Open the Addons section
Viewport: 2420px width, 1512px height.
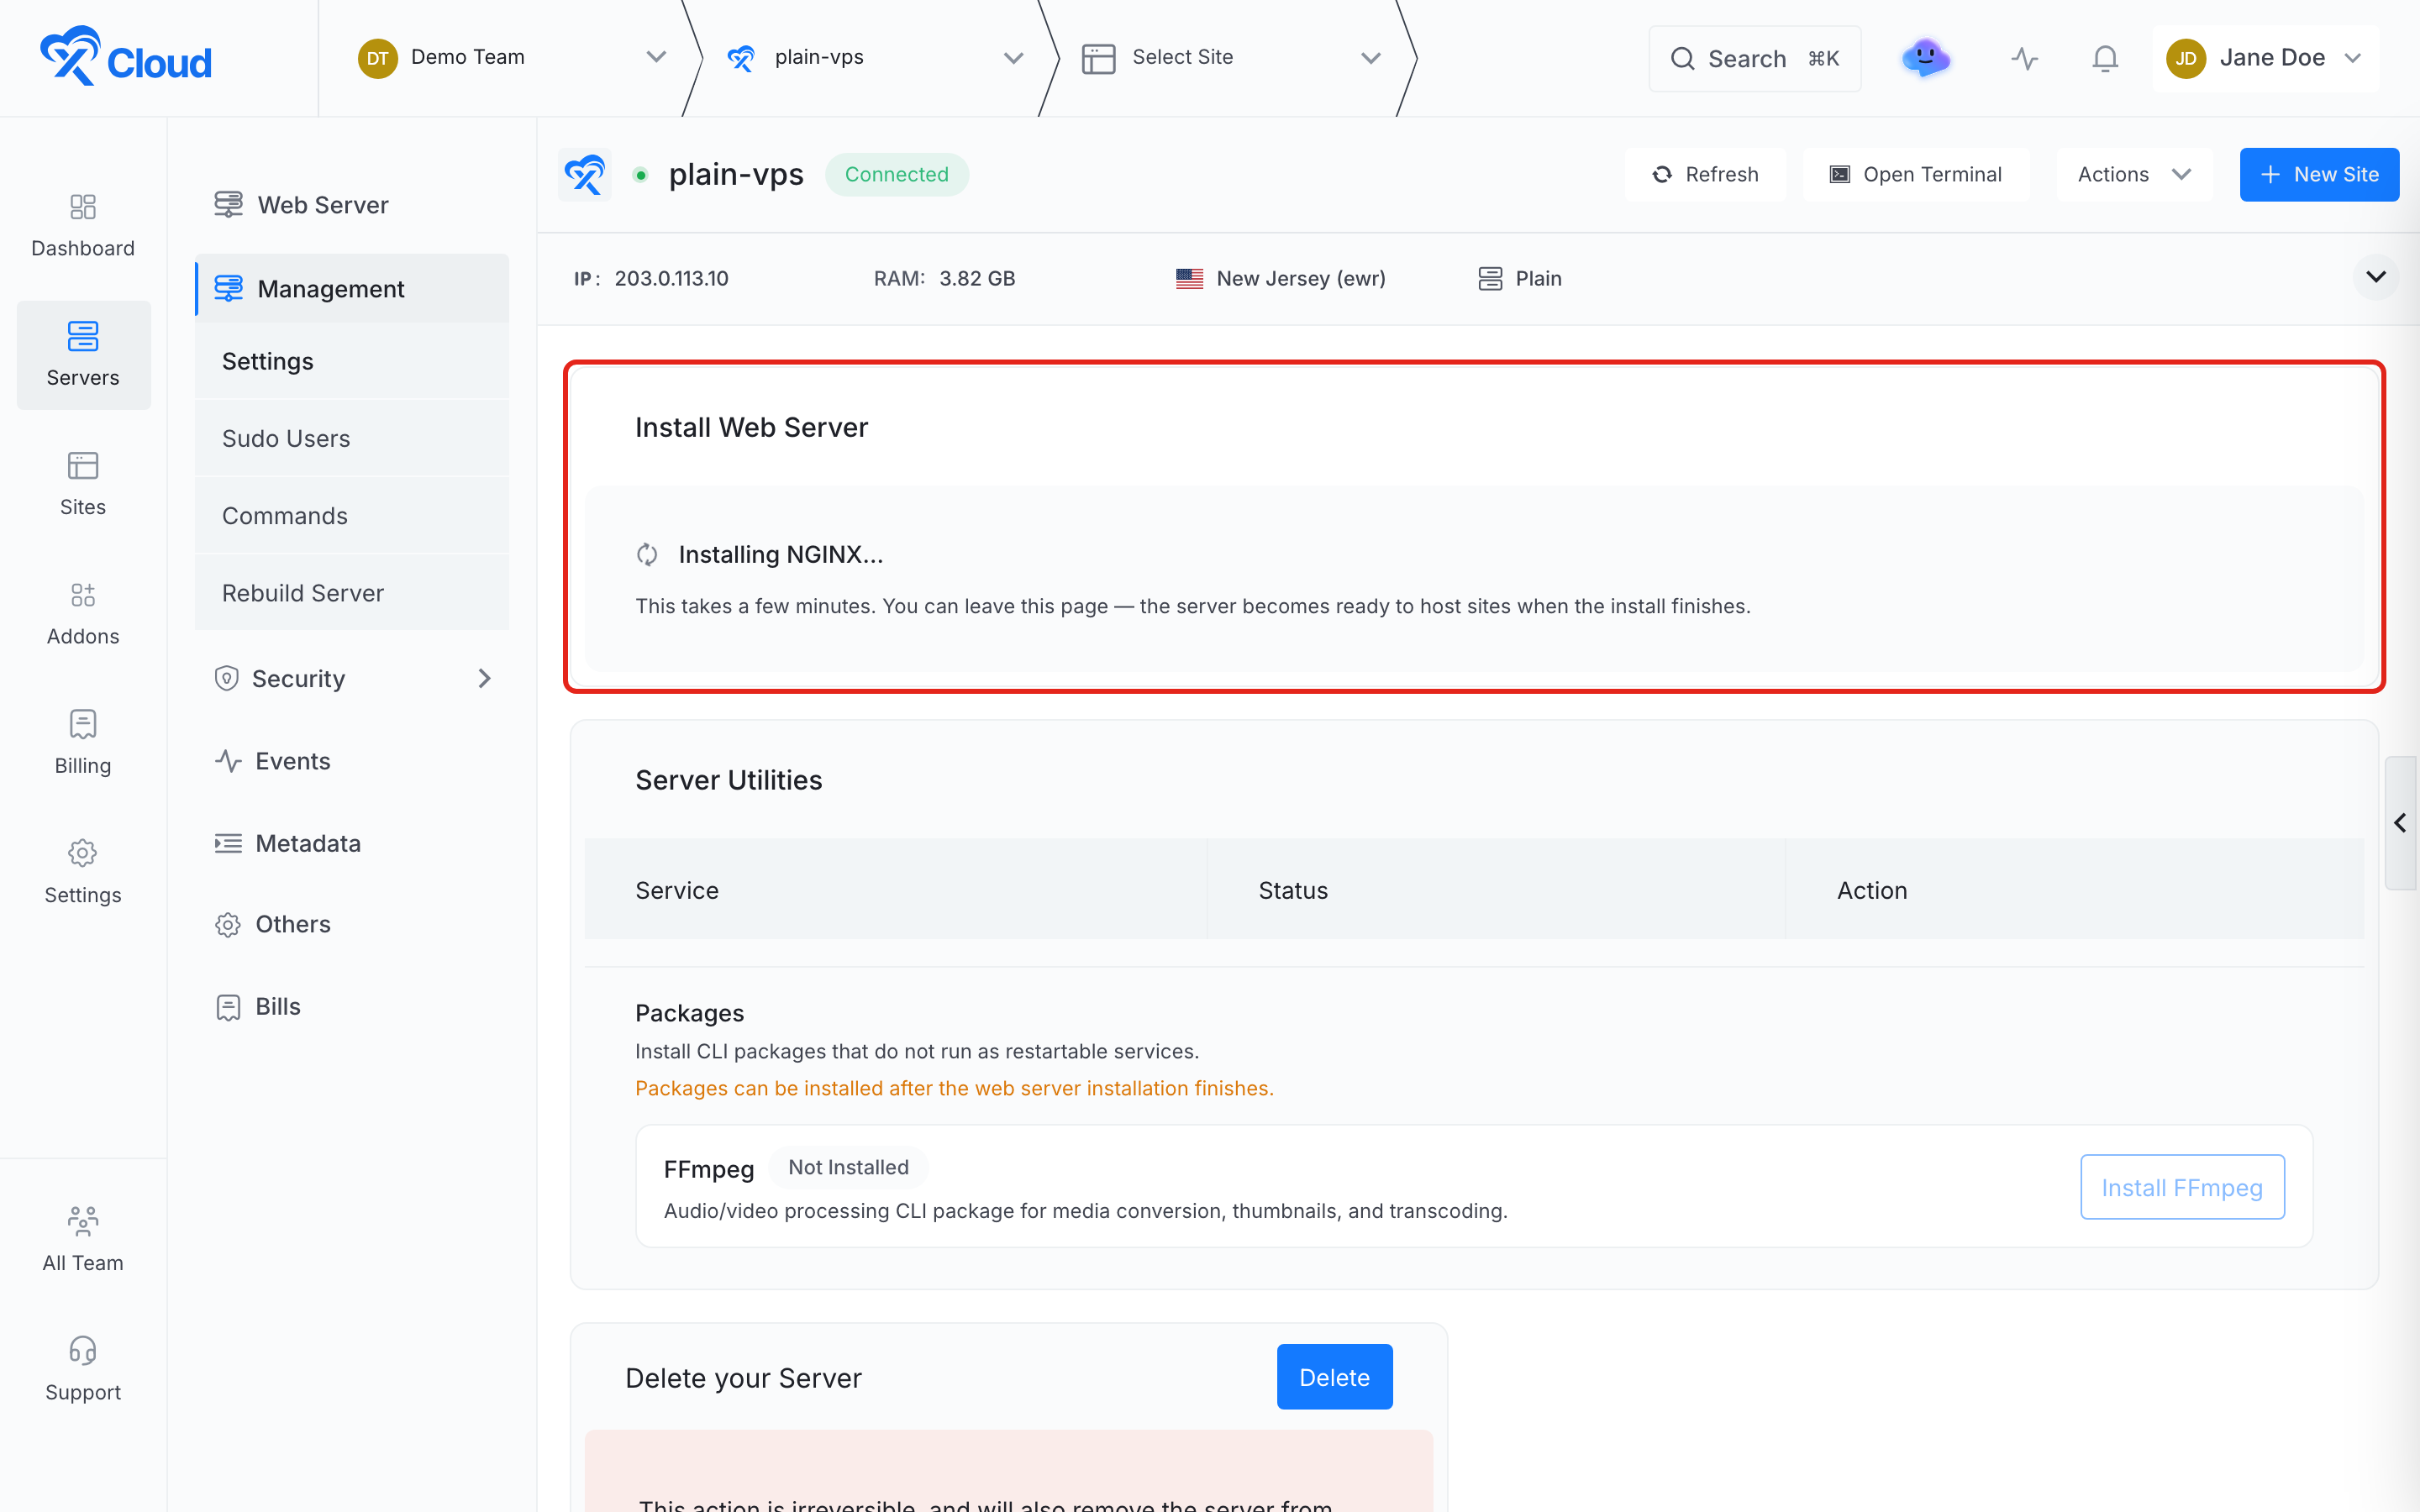coord(83,614)
